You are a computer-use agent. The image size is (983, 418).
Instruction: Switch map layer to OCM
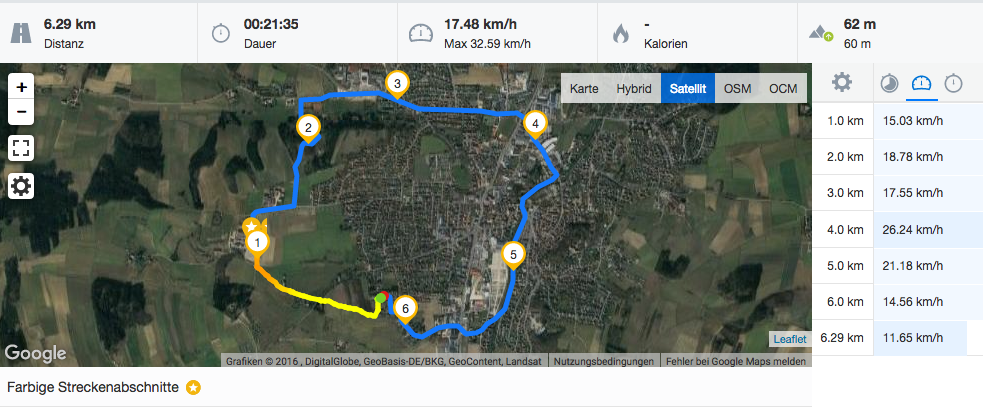[x=783, y=88]
